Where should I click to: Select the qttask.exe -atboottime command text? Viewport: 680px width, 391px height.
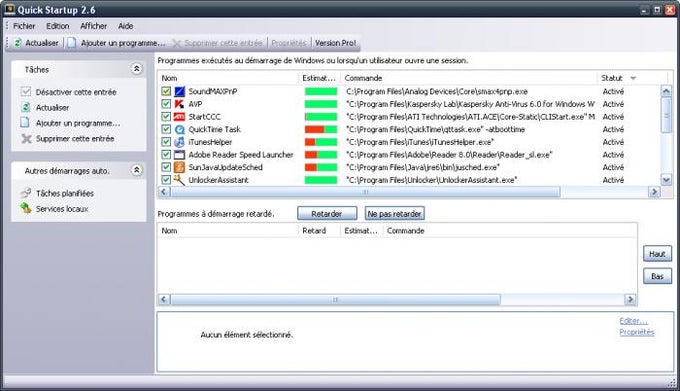[x=435, y=129]
